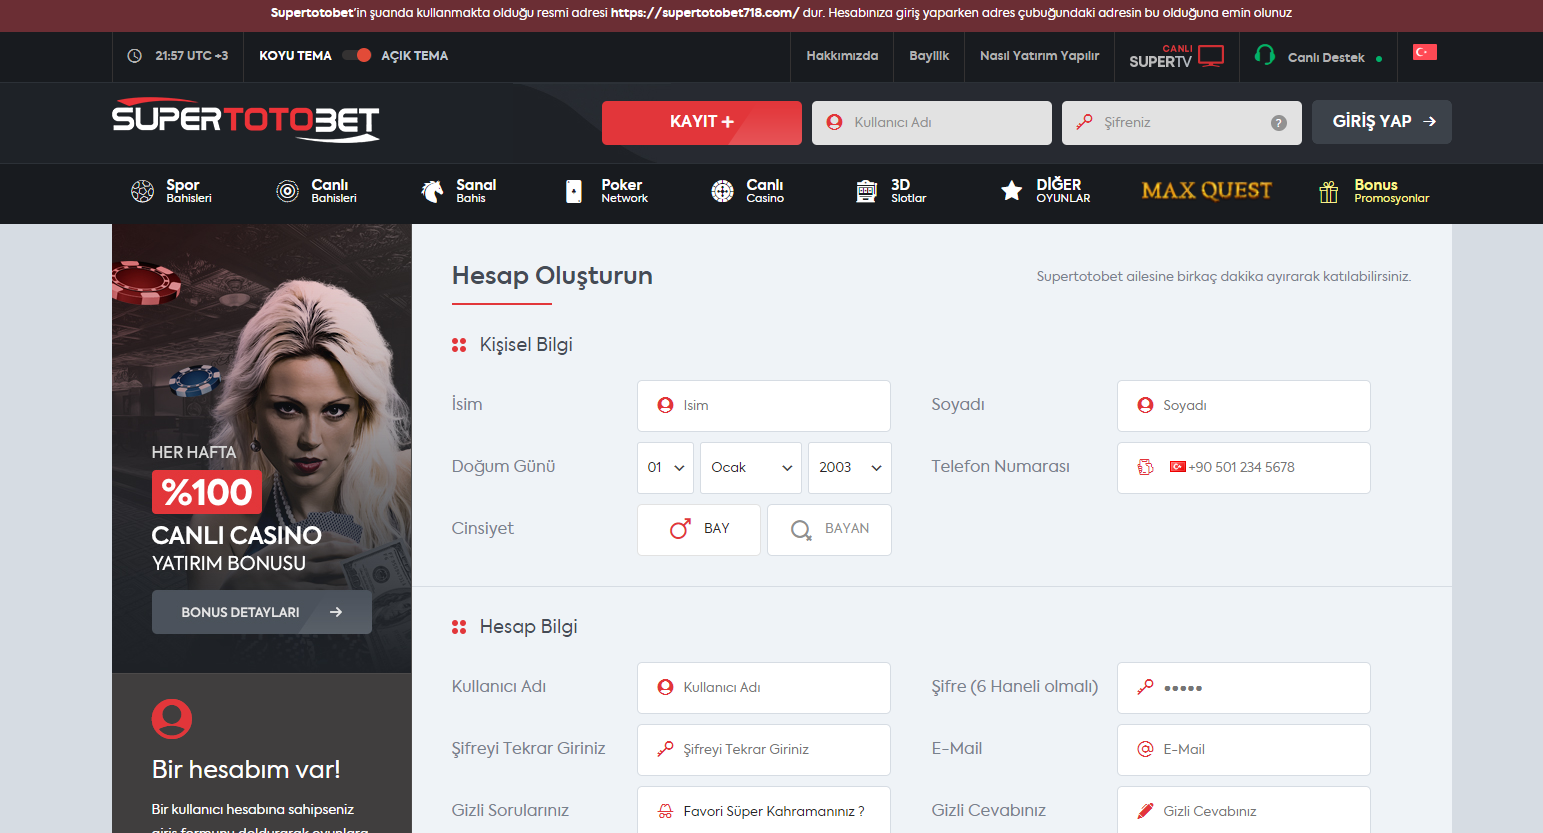Click the question mark password help icon
The width and height of the screenshot is (1543, 833).
[1278, 123]
